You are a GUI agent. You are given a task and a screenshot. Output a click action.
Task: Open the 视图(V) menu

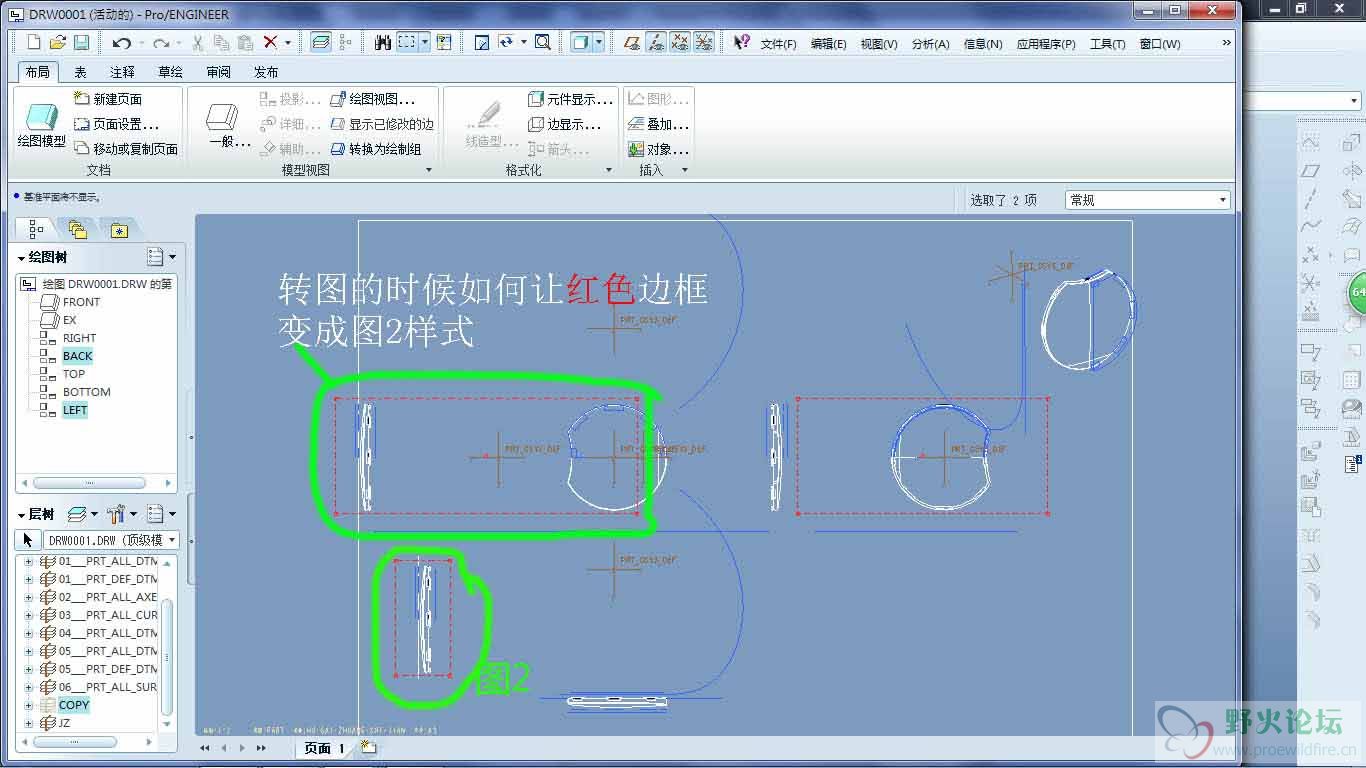click(x=879, y=44)
